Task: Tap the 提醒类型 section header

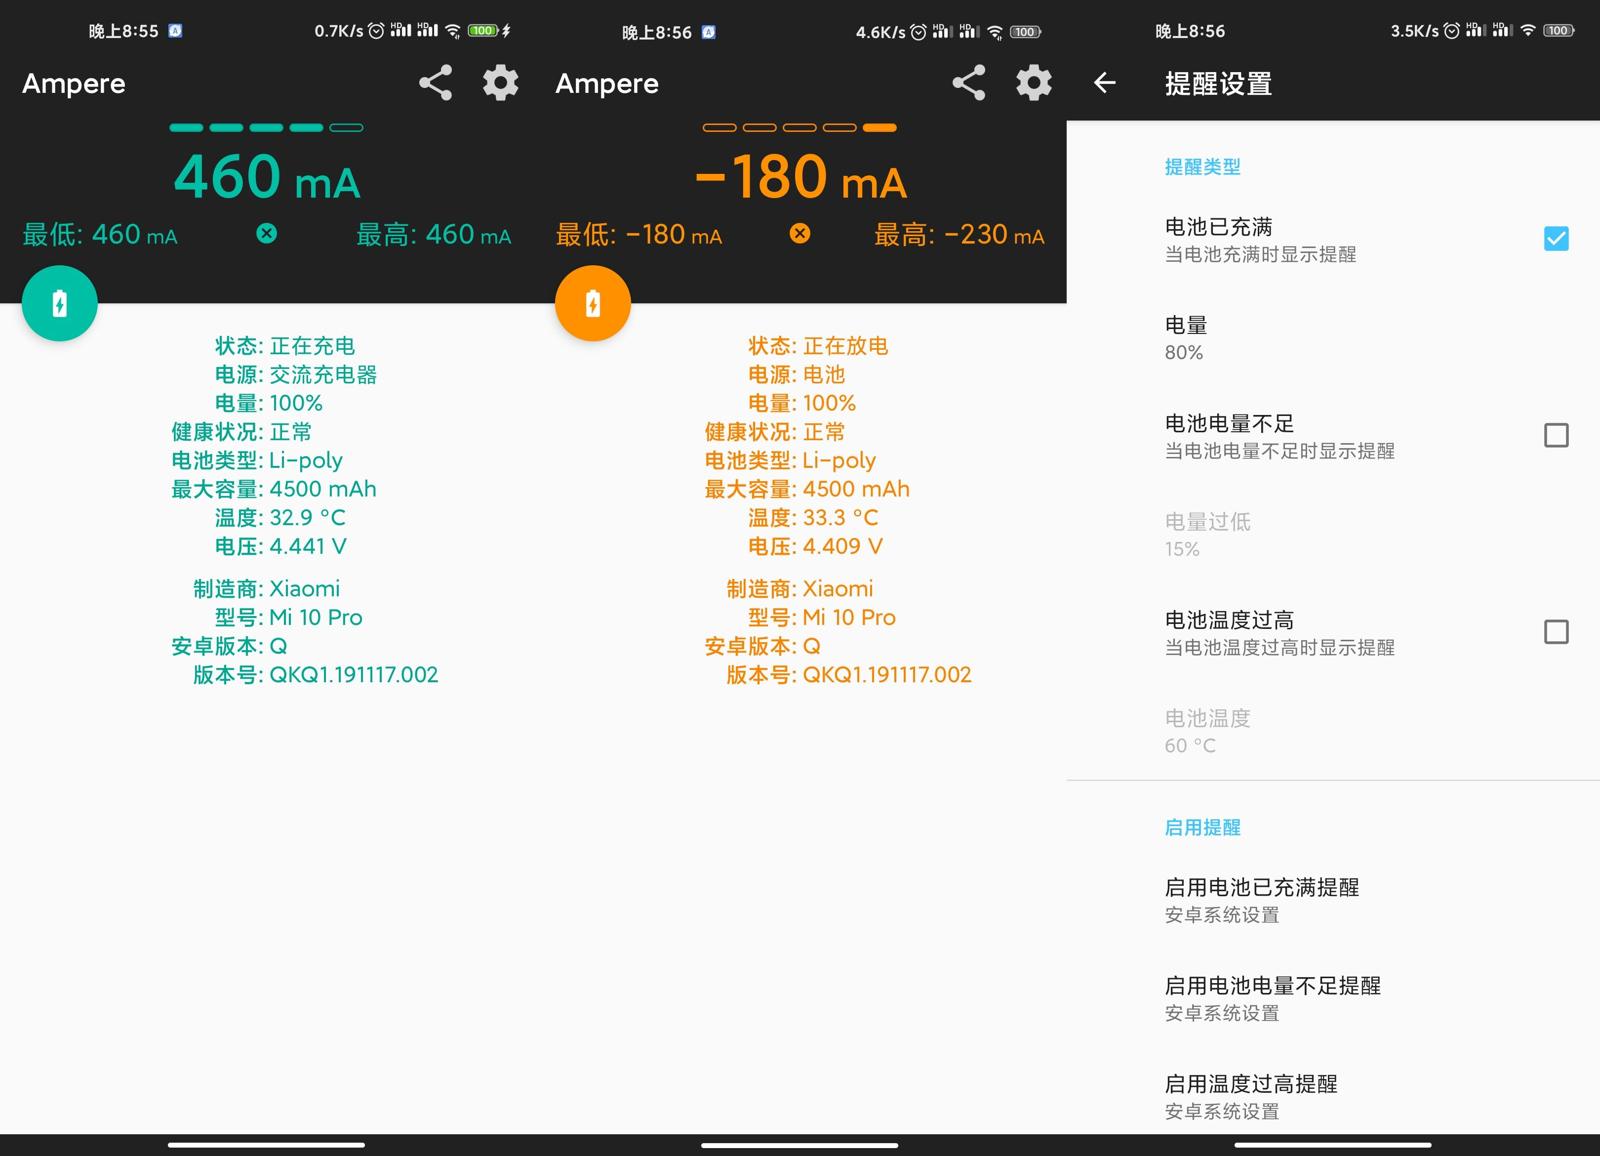Action: click(1201, 166)
